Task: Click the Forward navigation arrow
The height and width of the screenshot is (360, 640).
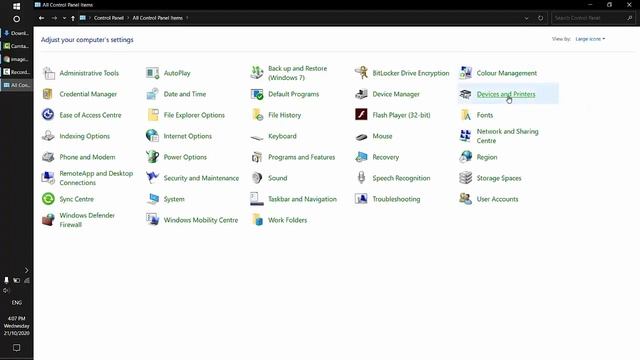Action: click(x=54, y=18)
